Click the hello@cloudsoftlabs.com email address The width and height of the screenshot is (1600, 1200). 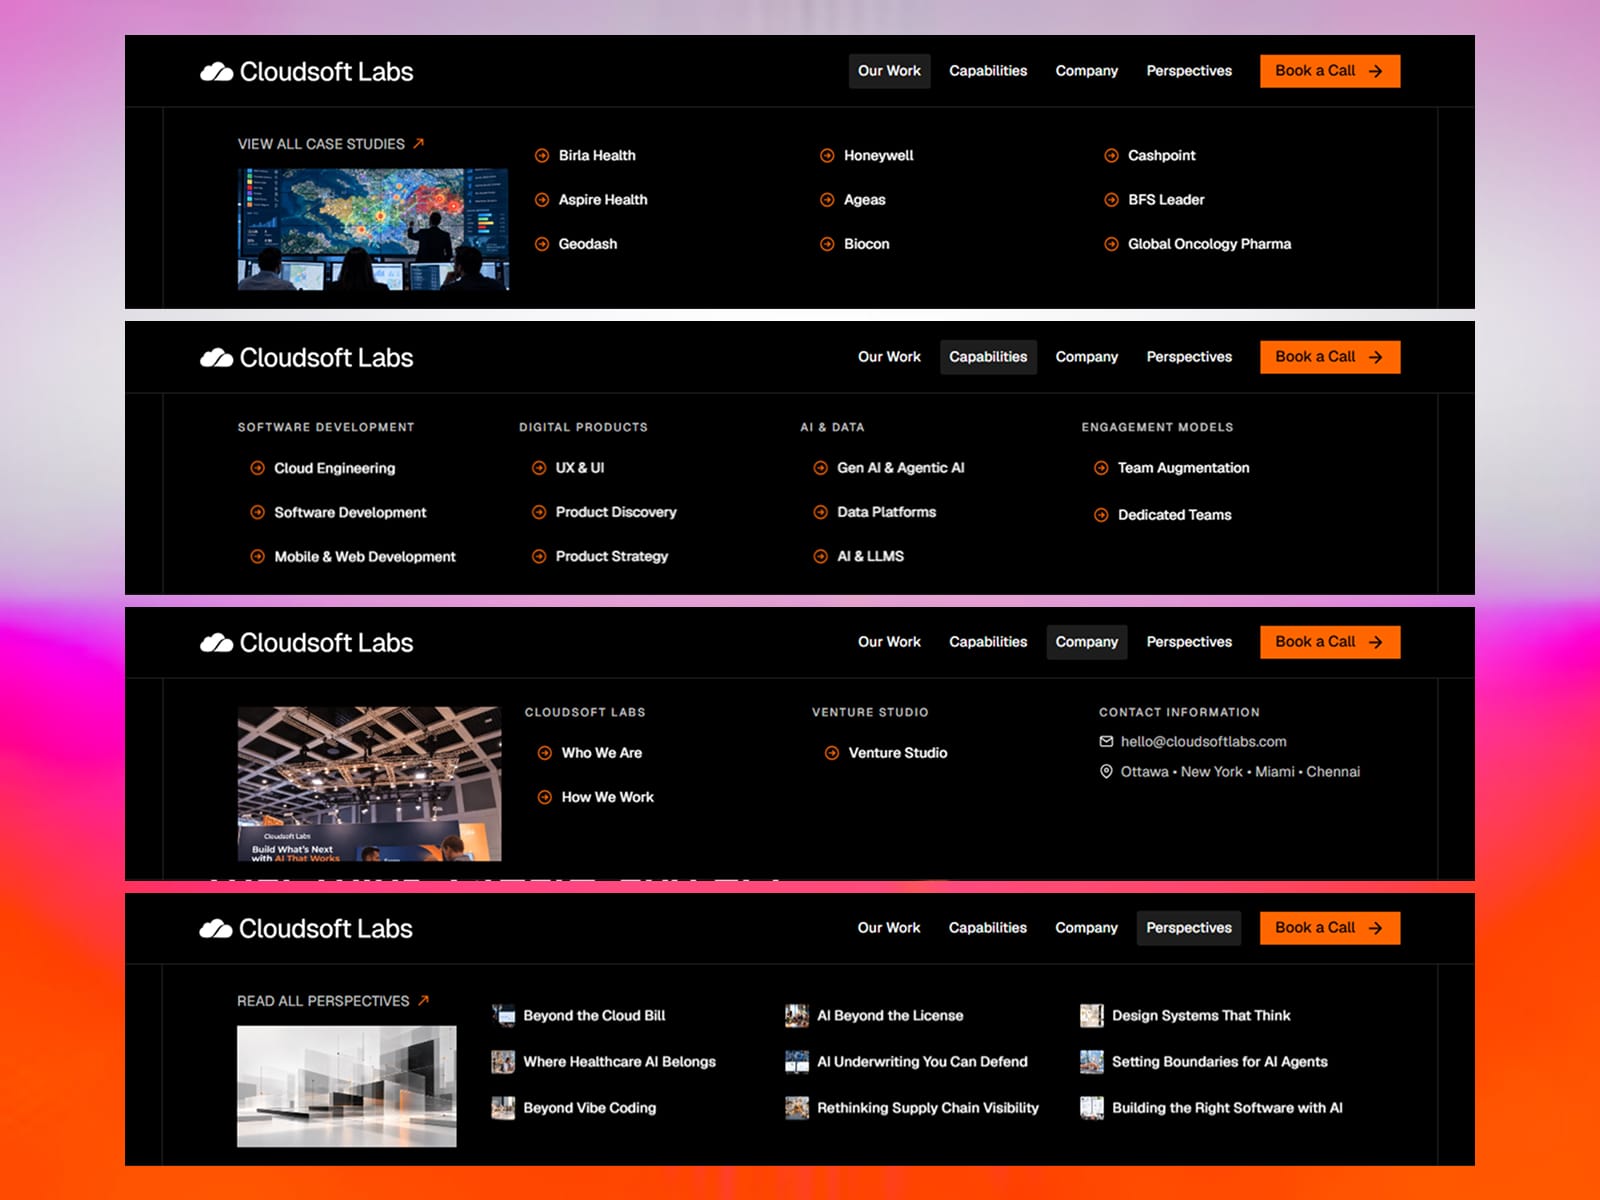coord(1203,741)
